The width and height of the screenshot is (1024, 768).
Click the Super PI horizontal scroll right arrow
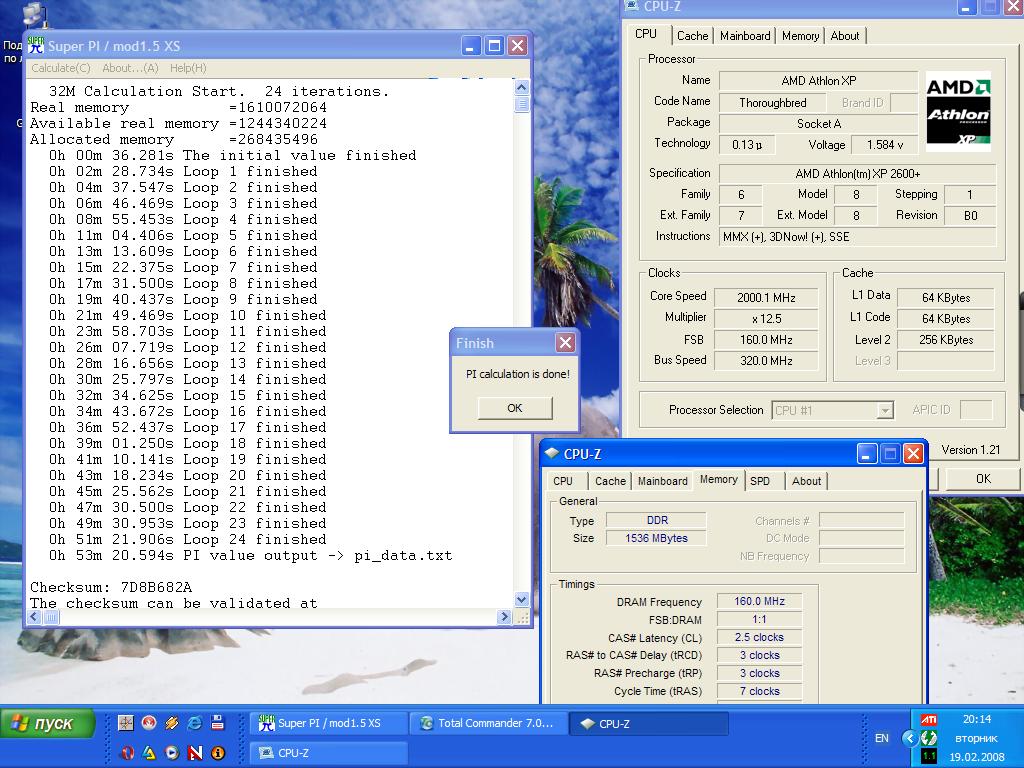point(504,616)
